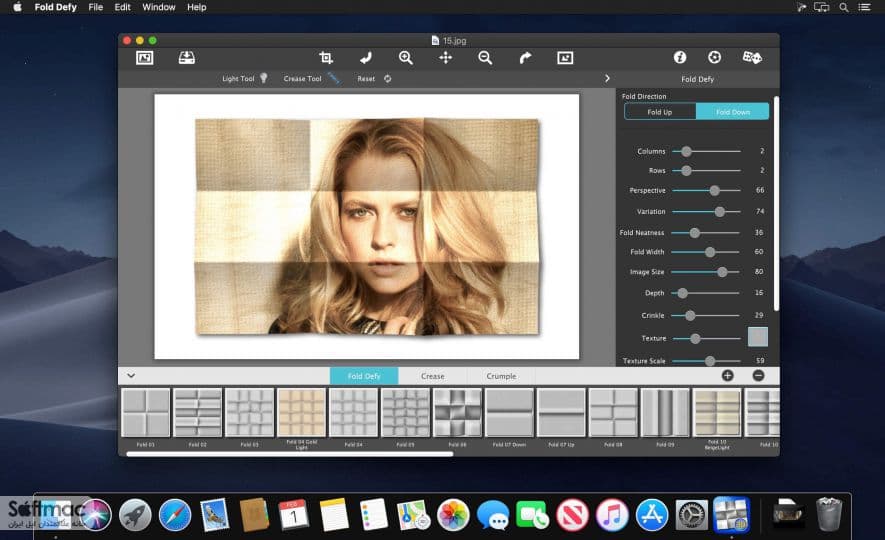Switch to the Fold Defy presets tab
The height and width of the screenshot is (540, 885).
tap(364, 376)
